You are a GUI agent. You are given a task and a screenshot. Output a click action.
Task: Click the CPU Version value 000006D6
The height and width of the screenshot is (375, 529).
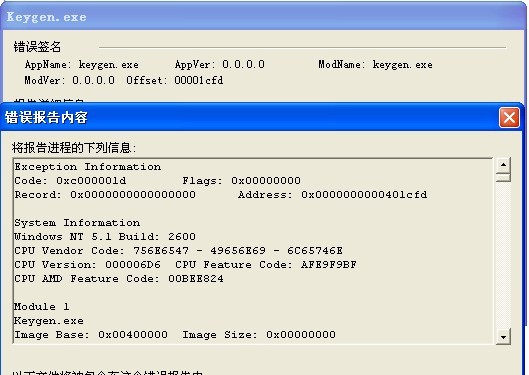click(x=133, y=265)
